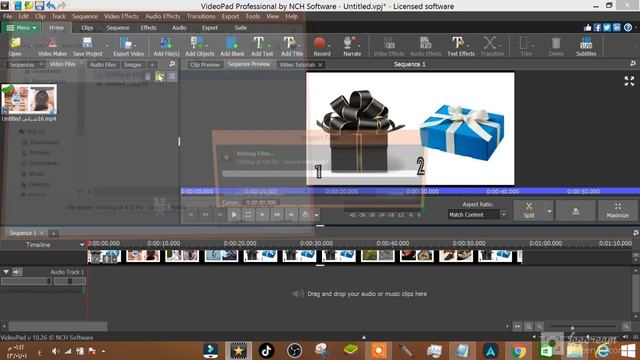640x360 pixels.
Task: Open TikTok from the taskbar
Action: [266, 351]
